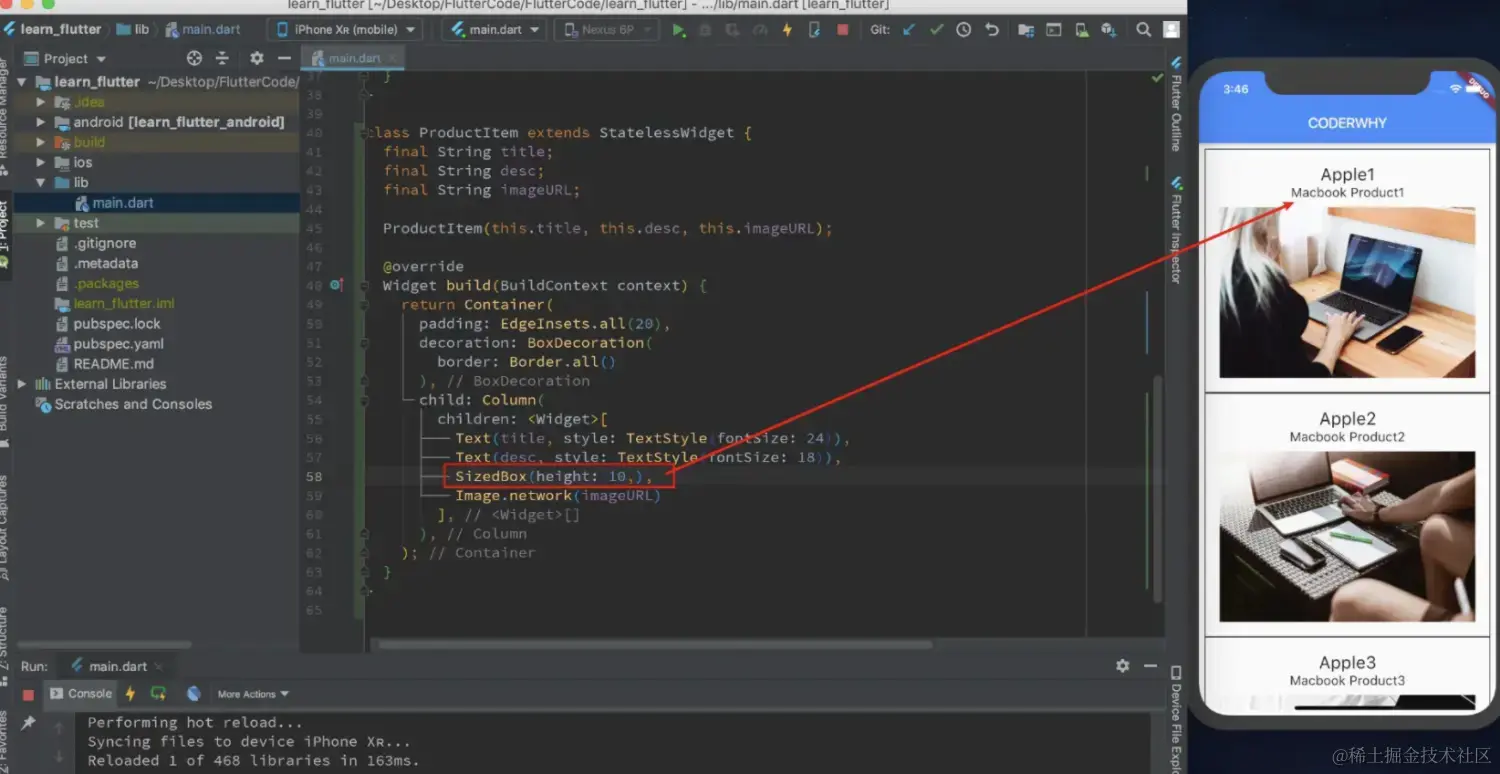Select the override gutter marker at line 48
This screenshot has height=774, width=1500.
pyautogui.click(x=337, y=285)
